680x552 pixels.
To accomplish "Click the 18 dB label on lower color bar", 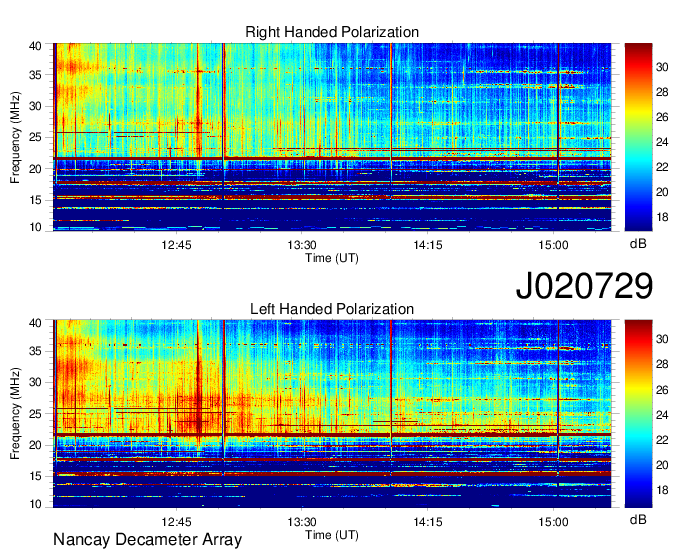I will (x=662, y=491).
